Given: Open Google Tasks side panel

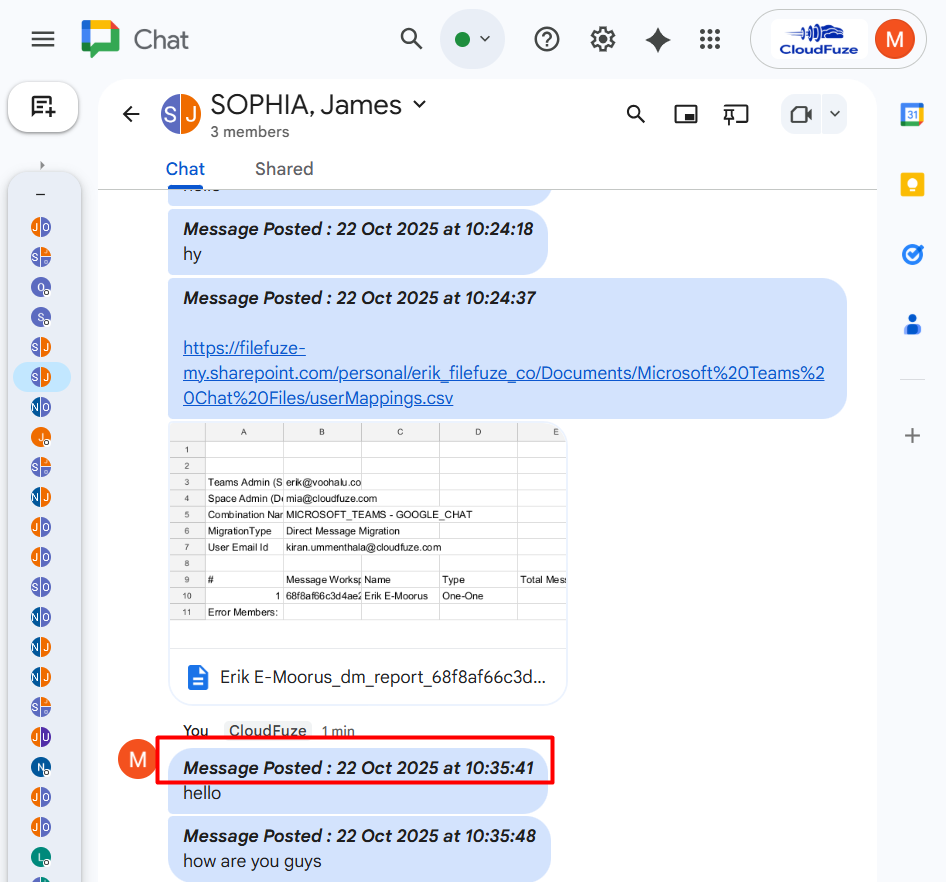Looking at the screenshot, I should 912,254.
